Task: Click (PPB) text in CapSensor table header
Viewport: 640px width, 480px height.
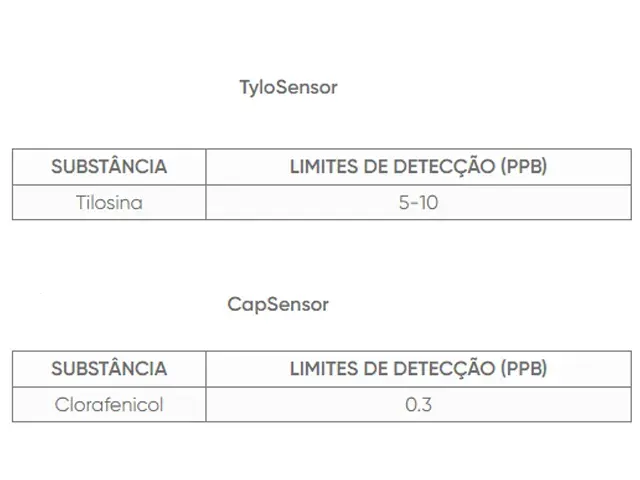Action: [x=524, y=369]
